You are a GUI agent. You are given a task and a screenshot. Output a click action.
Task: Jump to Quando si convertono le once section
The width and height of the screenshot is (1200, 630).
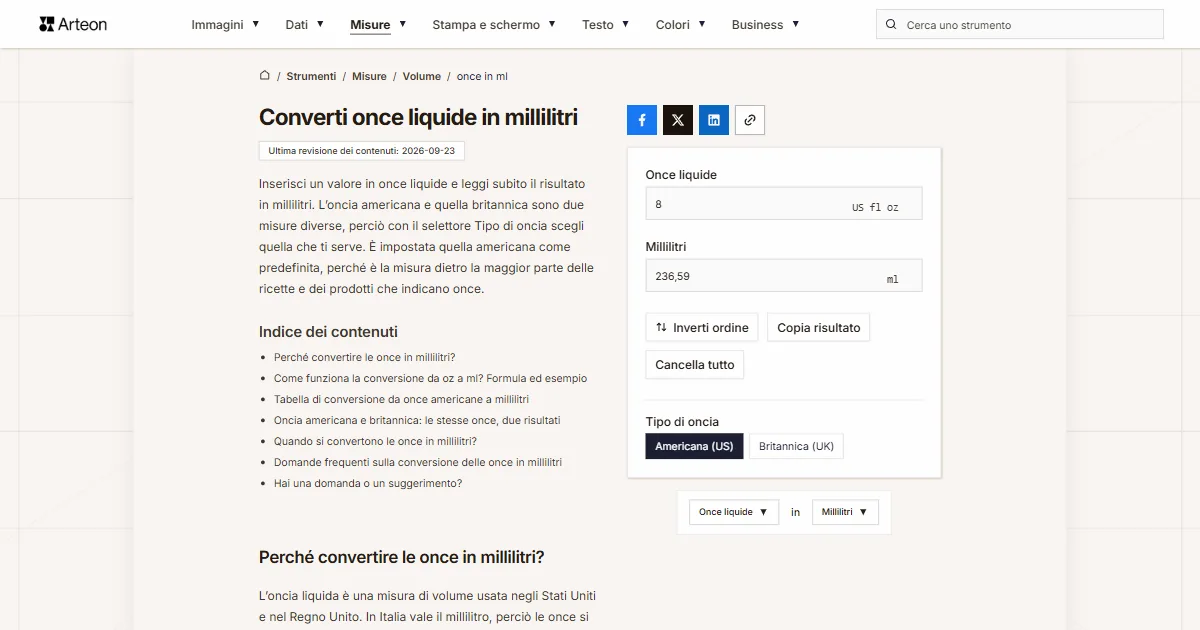click(x=375, y=441)
